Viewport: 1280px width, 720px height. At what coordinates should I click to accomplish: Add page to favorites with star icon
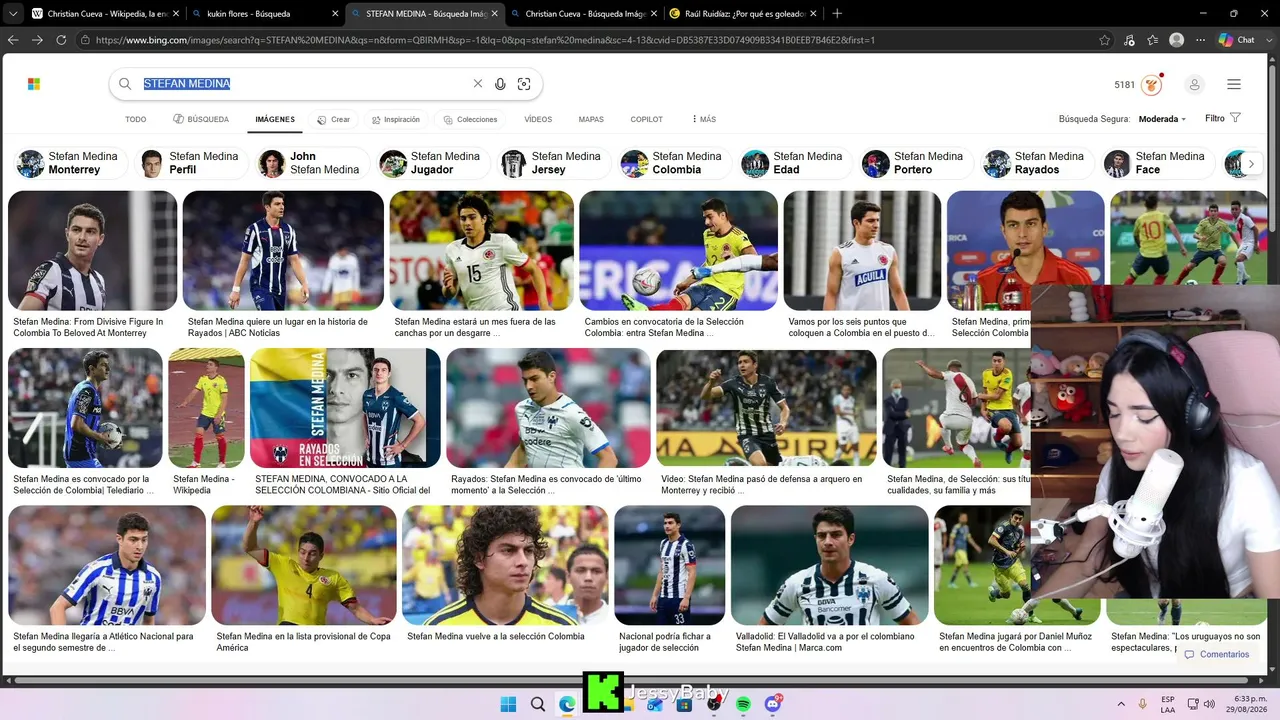(1104, 40)
